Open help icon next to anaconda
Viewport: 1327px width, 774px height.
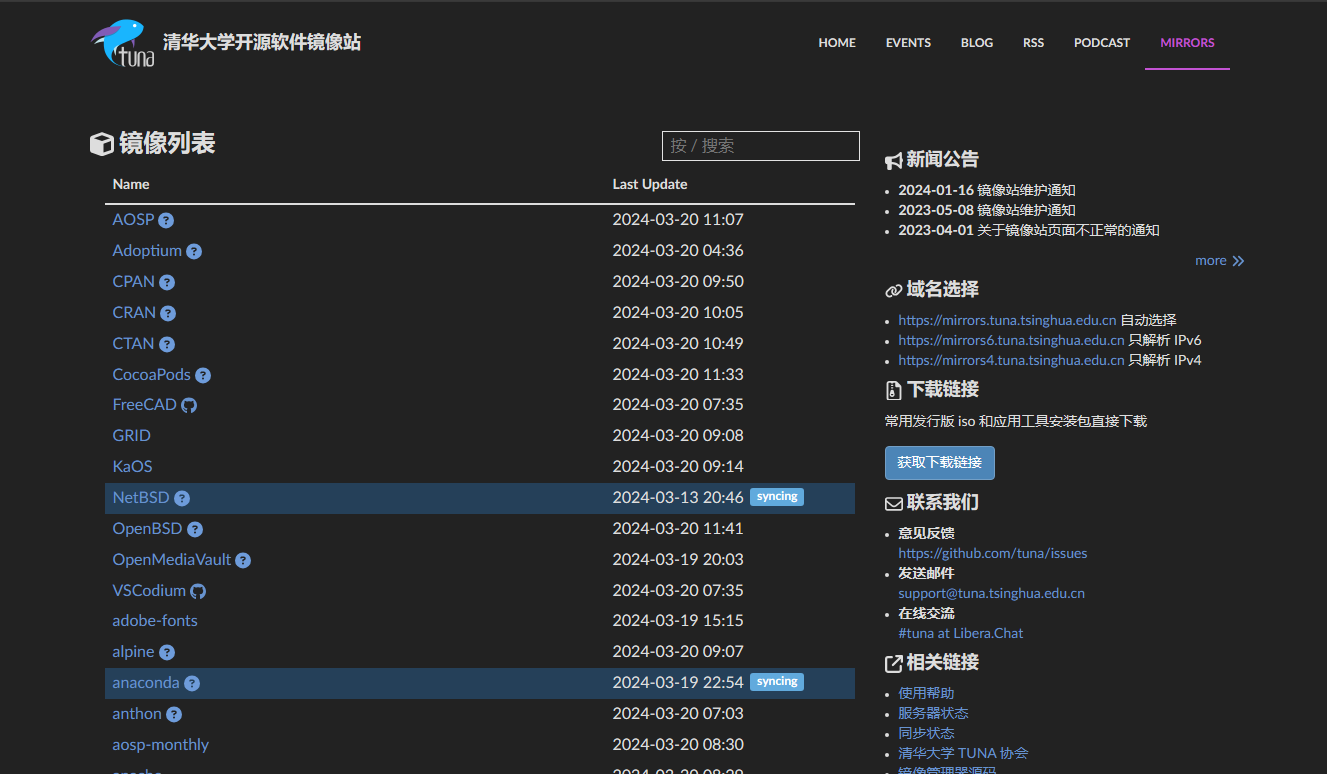[192, 684]
